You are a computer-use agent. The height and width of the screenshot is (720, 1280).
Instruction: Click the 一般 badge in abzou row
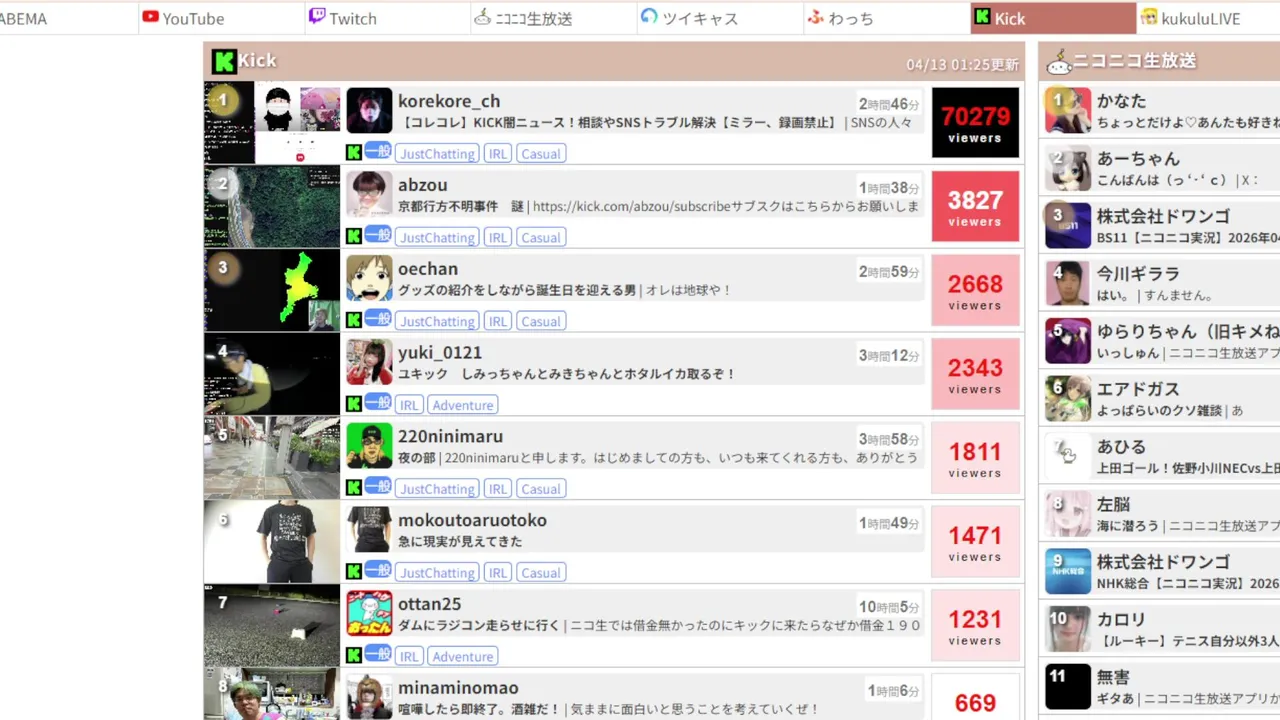378,236
